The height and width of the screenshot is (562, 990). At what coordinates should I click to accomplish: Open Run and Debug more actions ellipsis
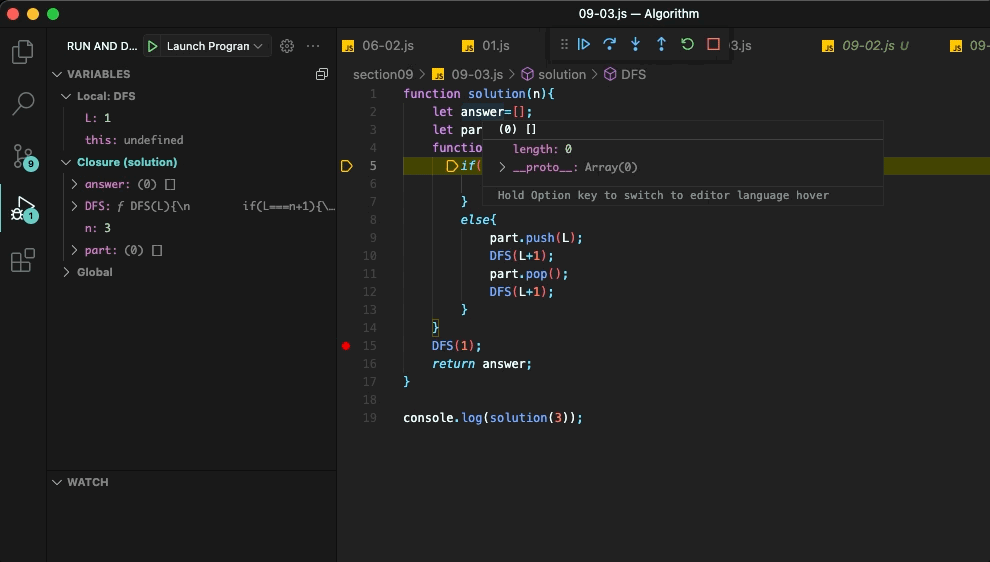tap(313, 46)
